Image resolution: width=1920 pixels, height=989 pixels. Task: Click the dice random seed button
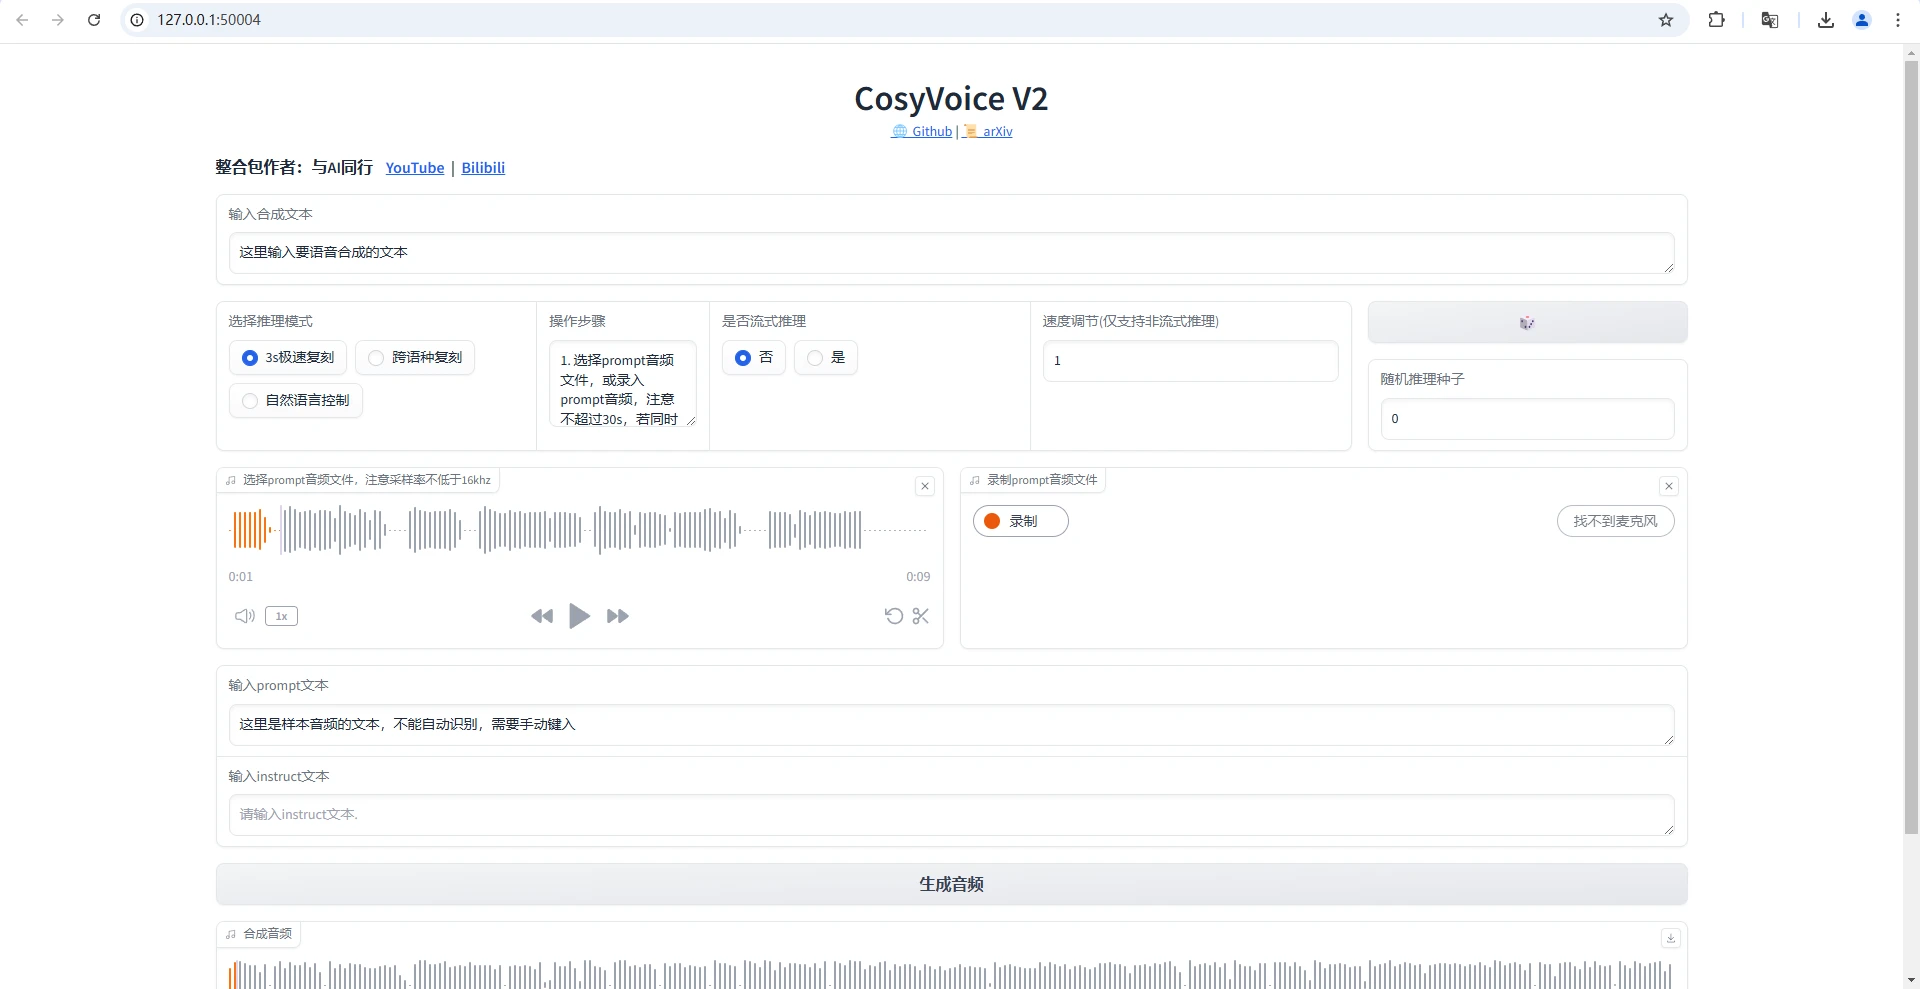pyautogui.click(x=1527, y=322)
